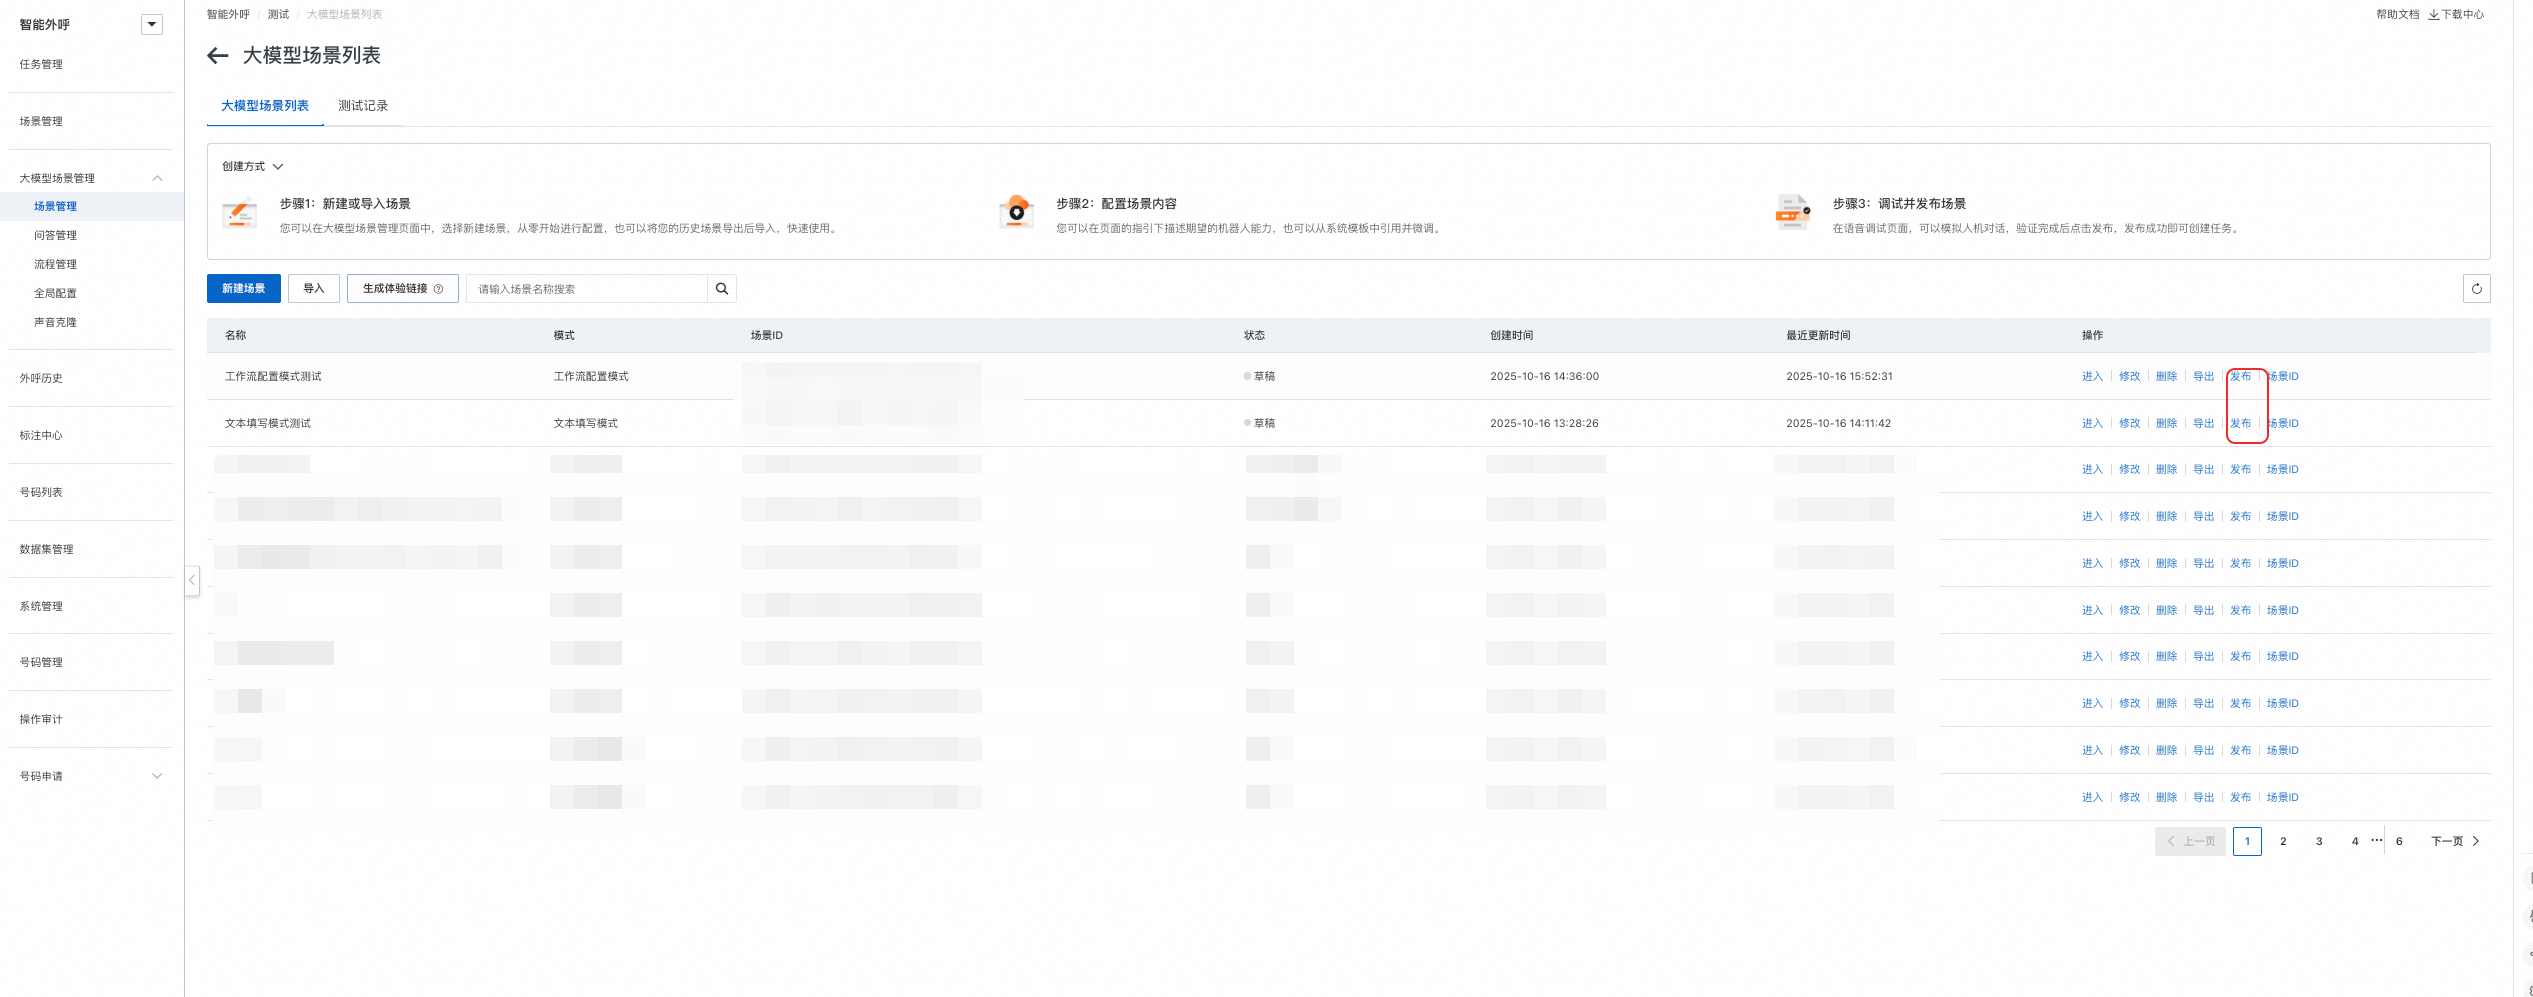
Task: Go to 号码管理 in the sidebar
Action: click(x=41, y=662)
